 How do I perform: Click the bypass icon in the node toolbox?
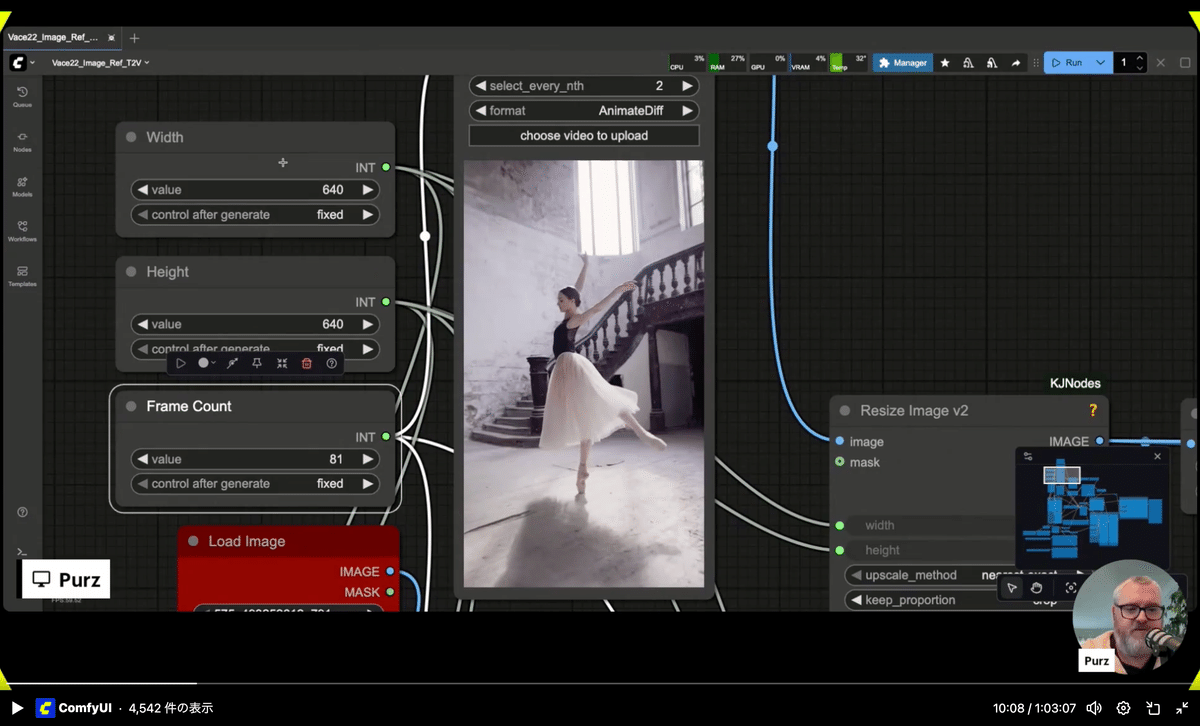[232, 363]
